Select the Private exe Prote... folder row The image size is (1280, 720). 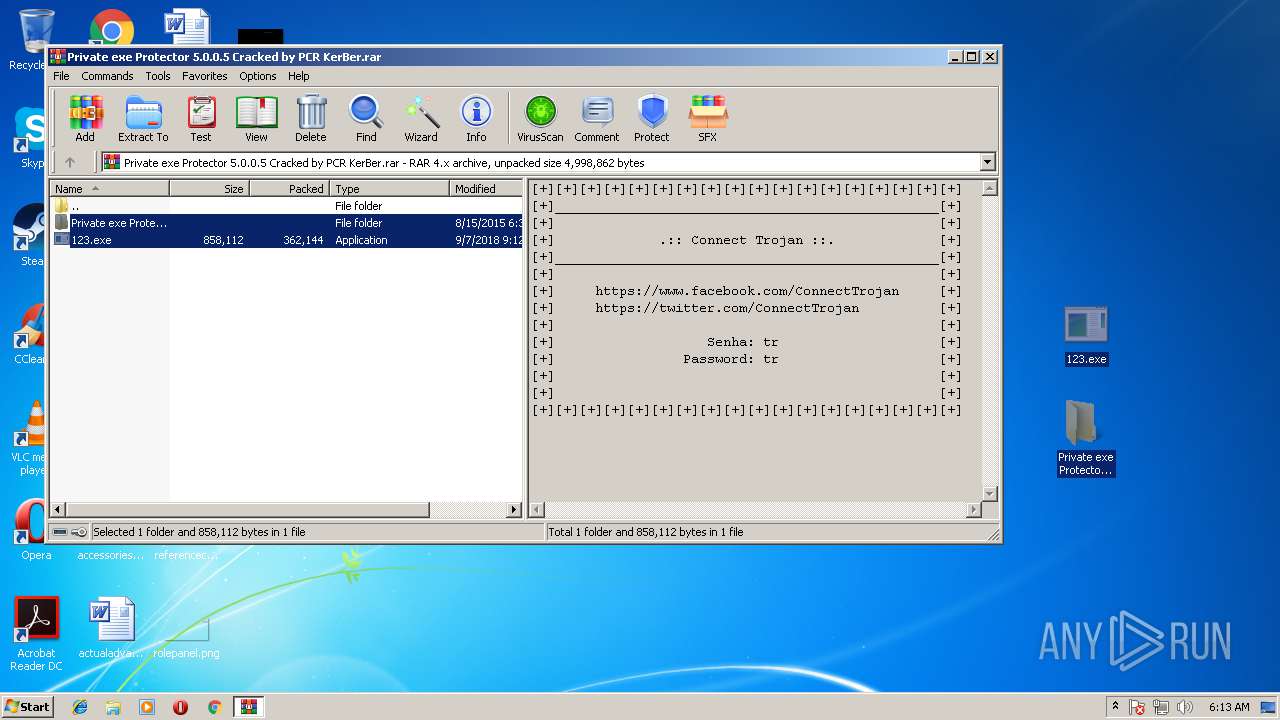(x=287, y=223)
